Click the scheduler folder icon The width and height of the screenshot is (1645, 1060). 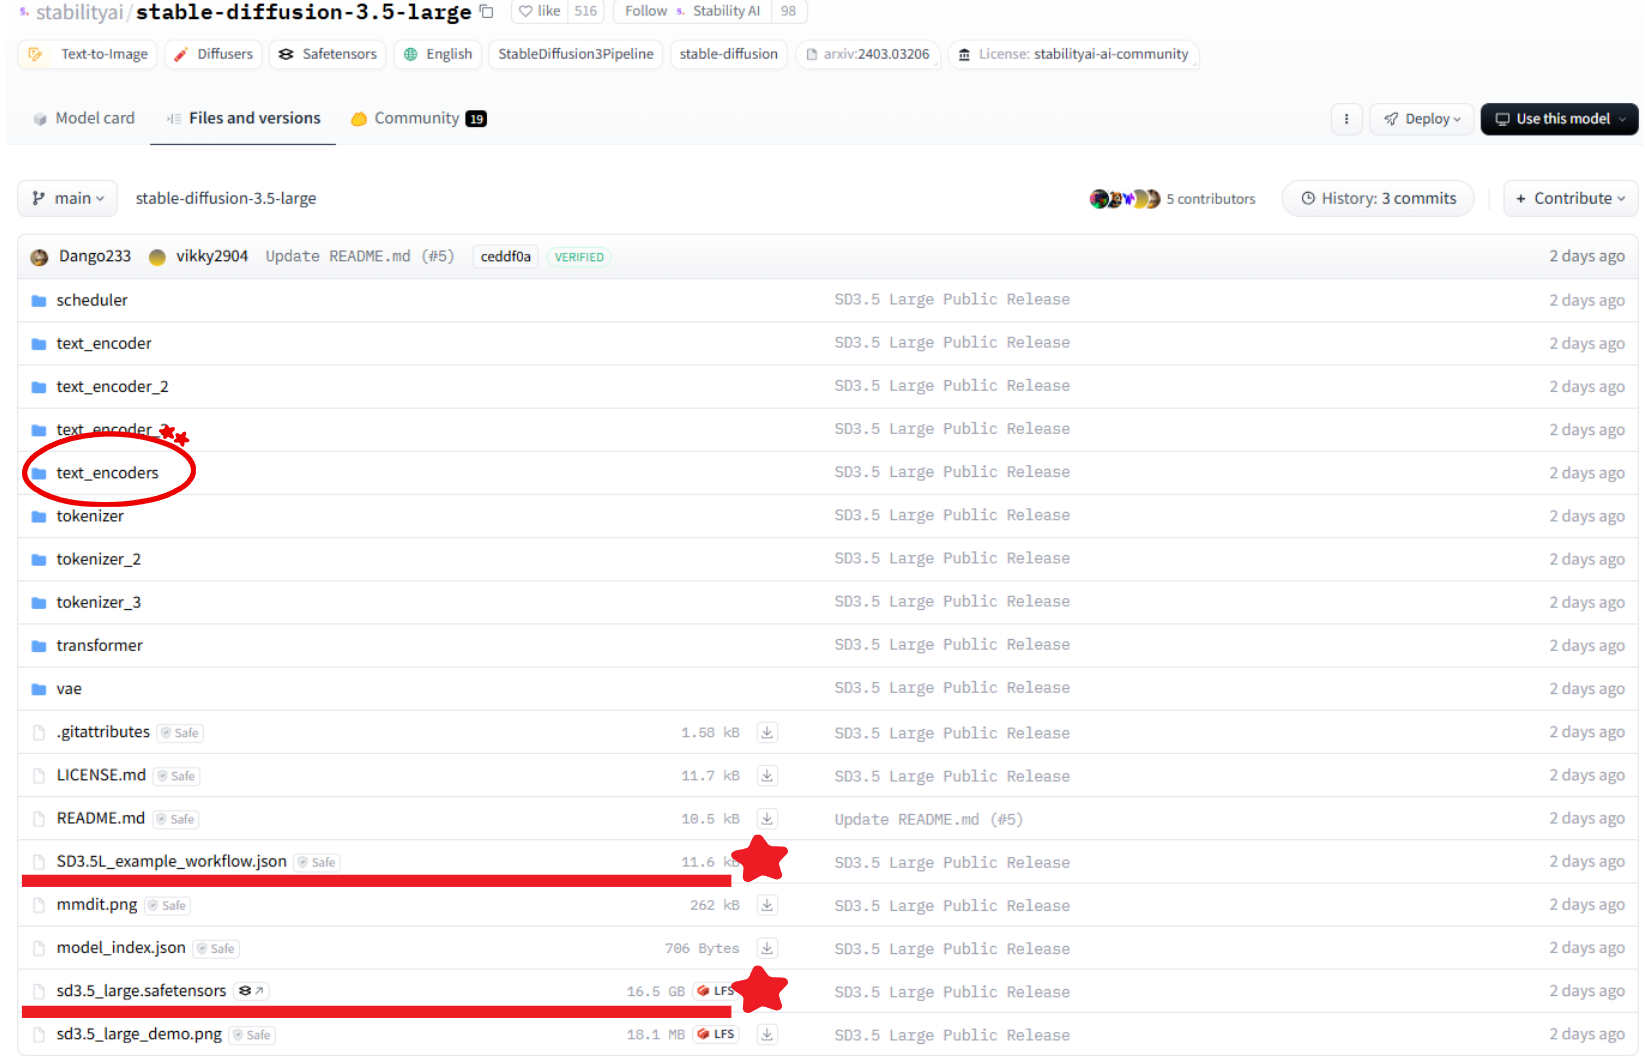point(39,301)
